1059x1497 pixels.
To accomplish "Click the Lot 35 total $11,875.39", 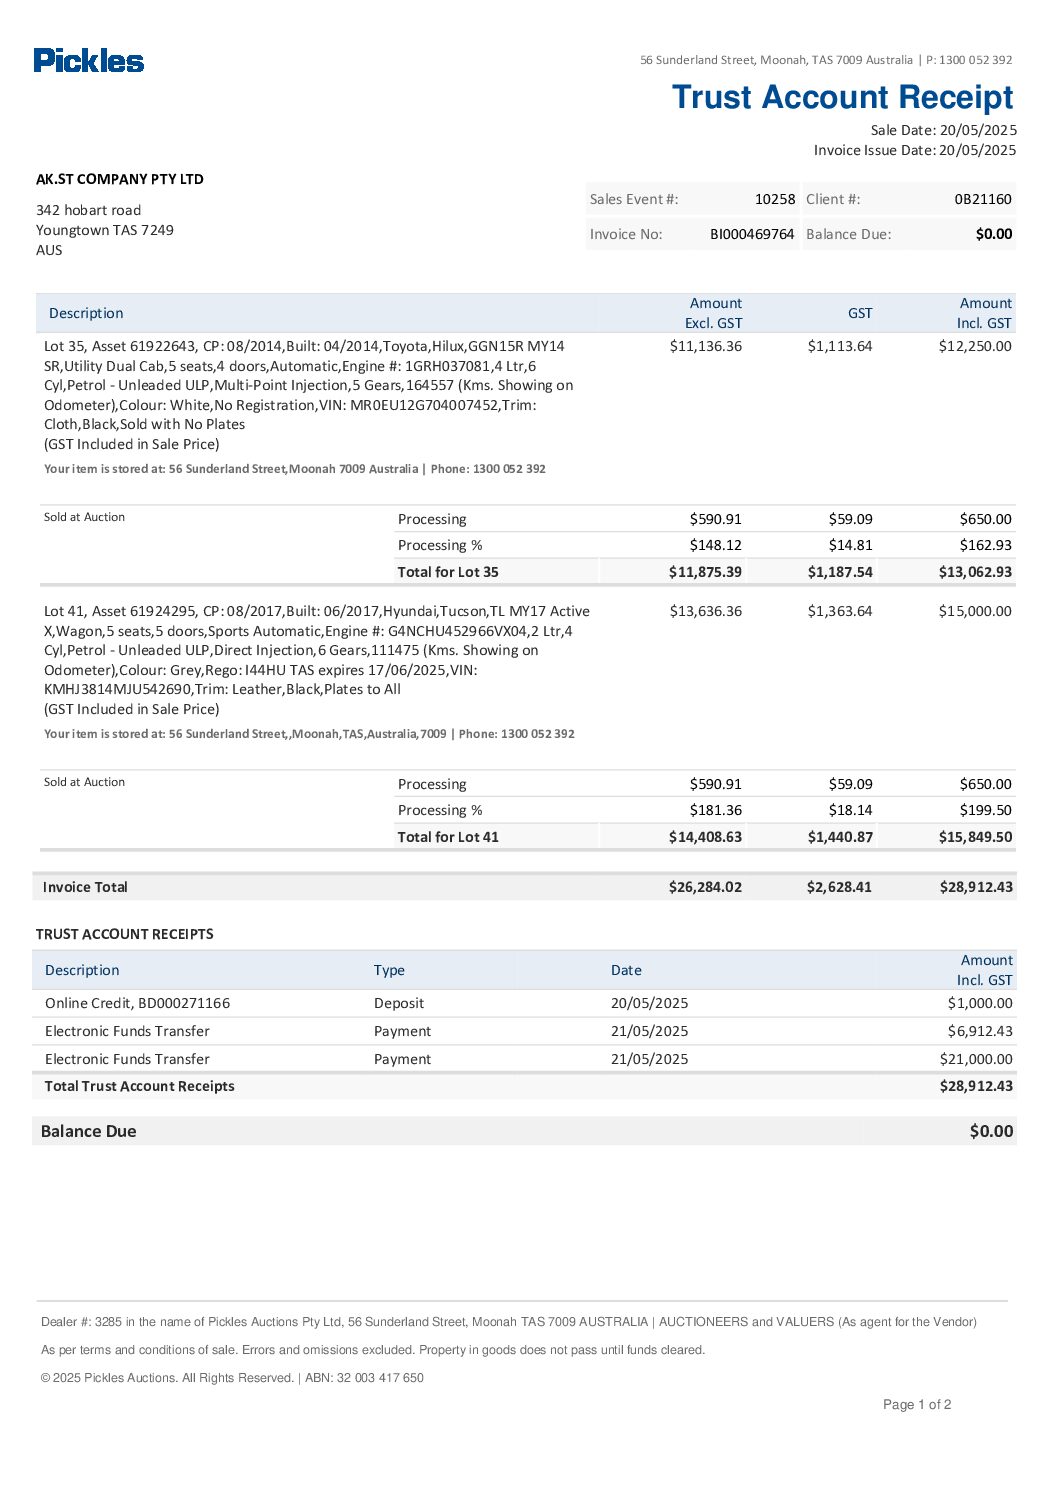I will (x=706, y=572).
